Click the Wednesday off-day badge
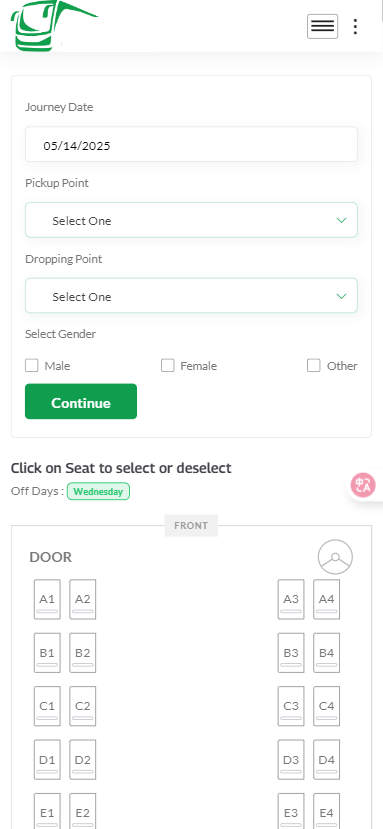383x829 pixels. 98,491
